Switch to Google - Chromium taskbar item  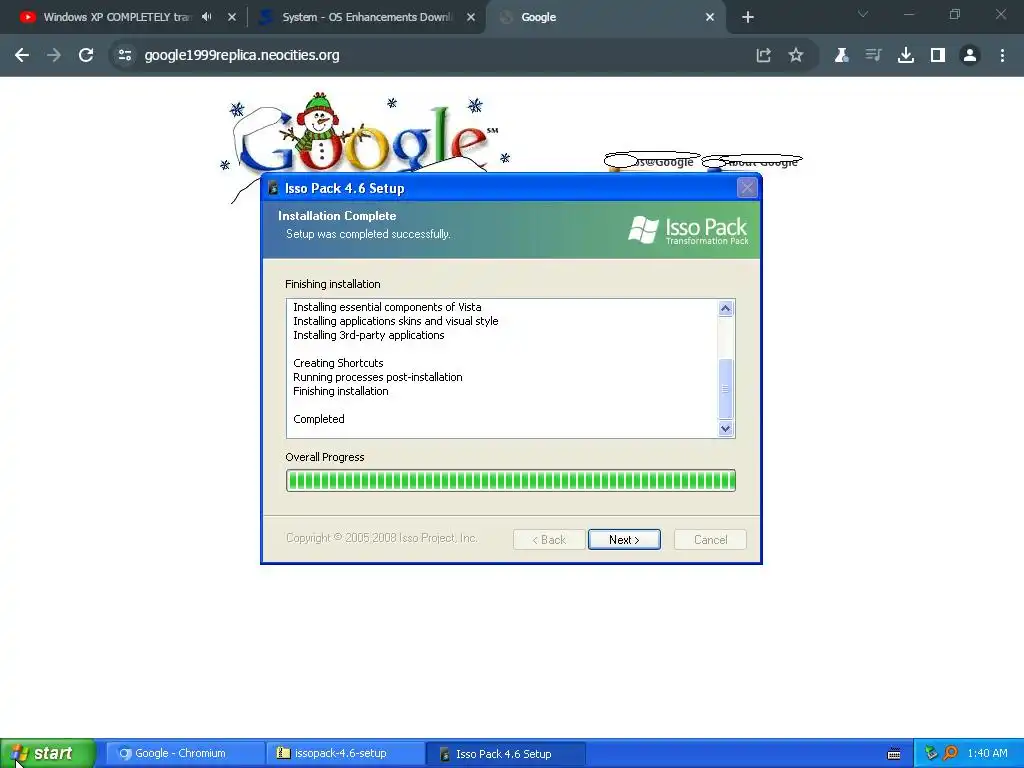[x=185, y=754]
